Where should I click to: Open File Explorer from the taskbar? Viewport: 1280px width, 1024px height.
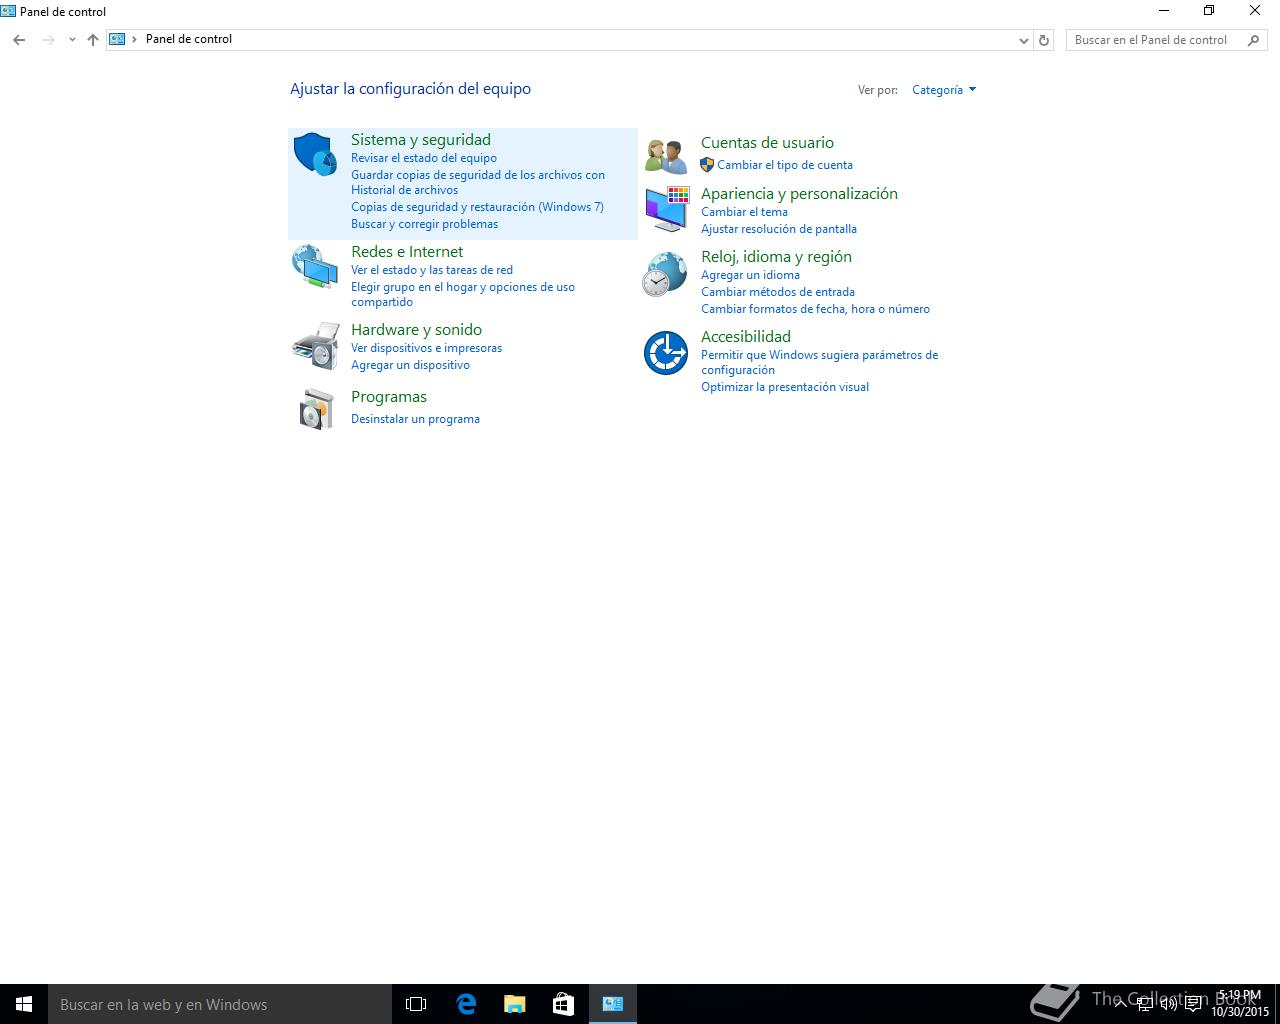point(515,1004)
